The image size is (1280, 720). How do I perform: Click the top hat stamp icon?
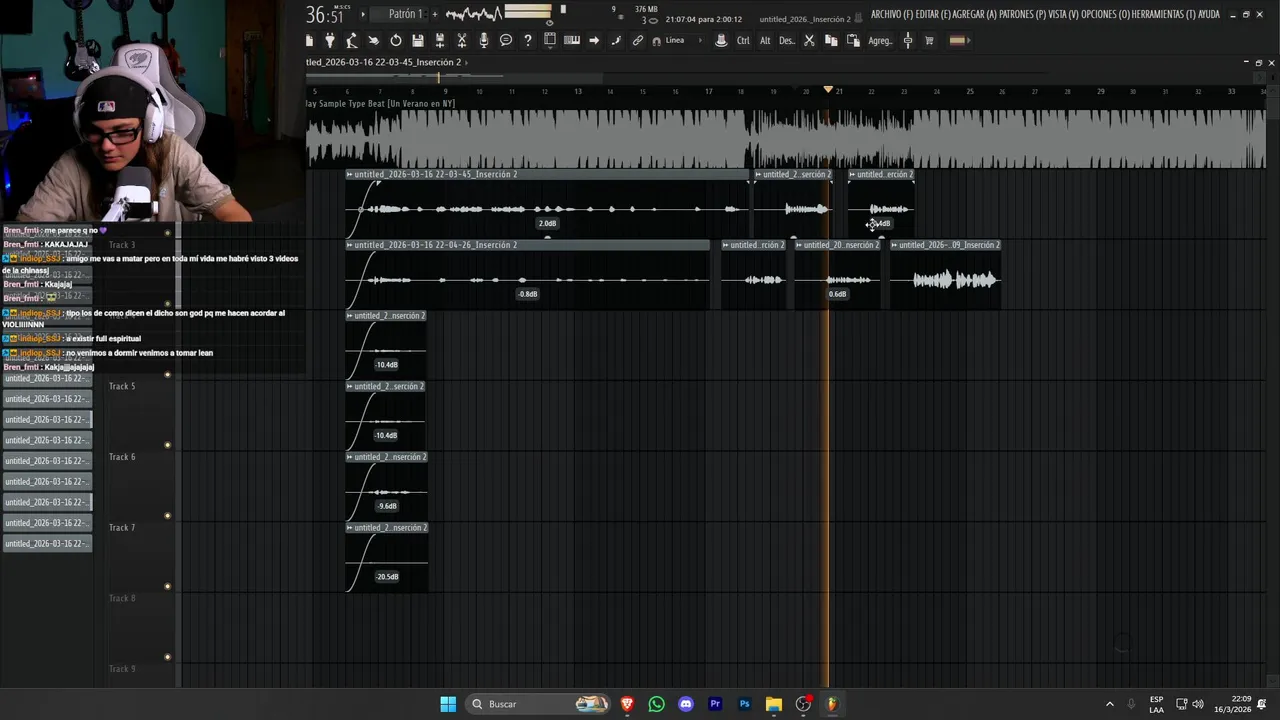[721, 41]
